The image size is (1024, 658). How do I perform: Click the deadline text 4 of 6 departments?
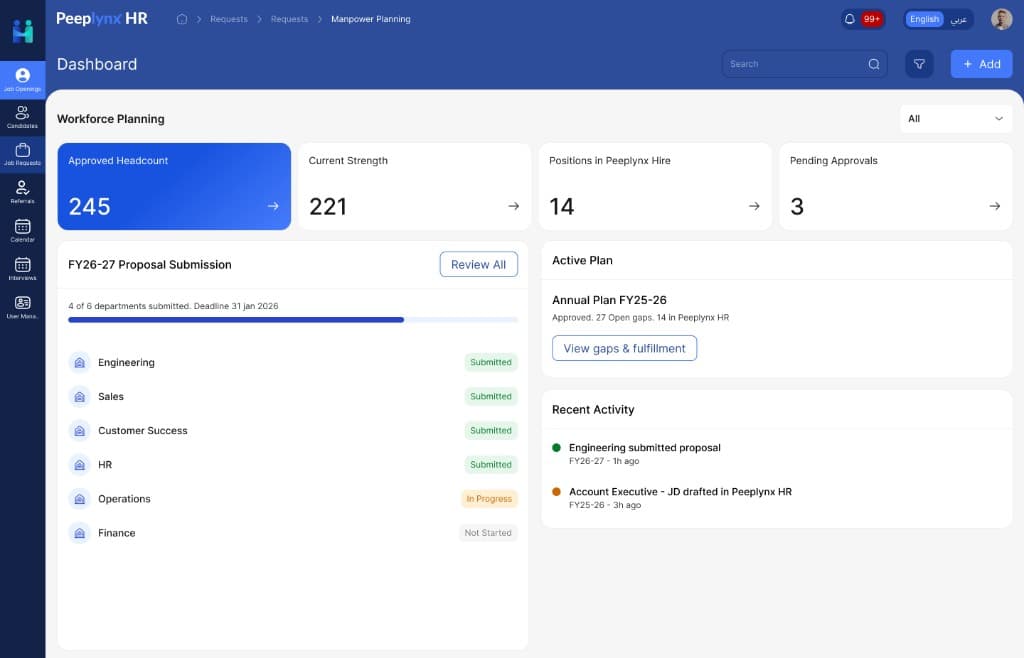click(x=173, y=306)
